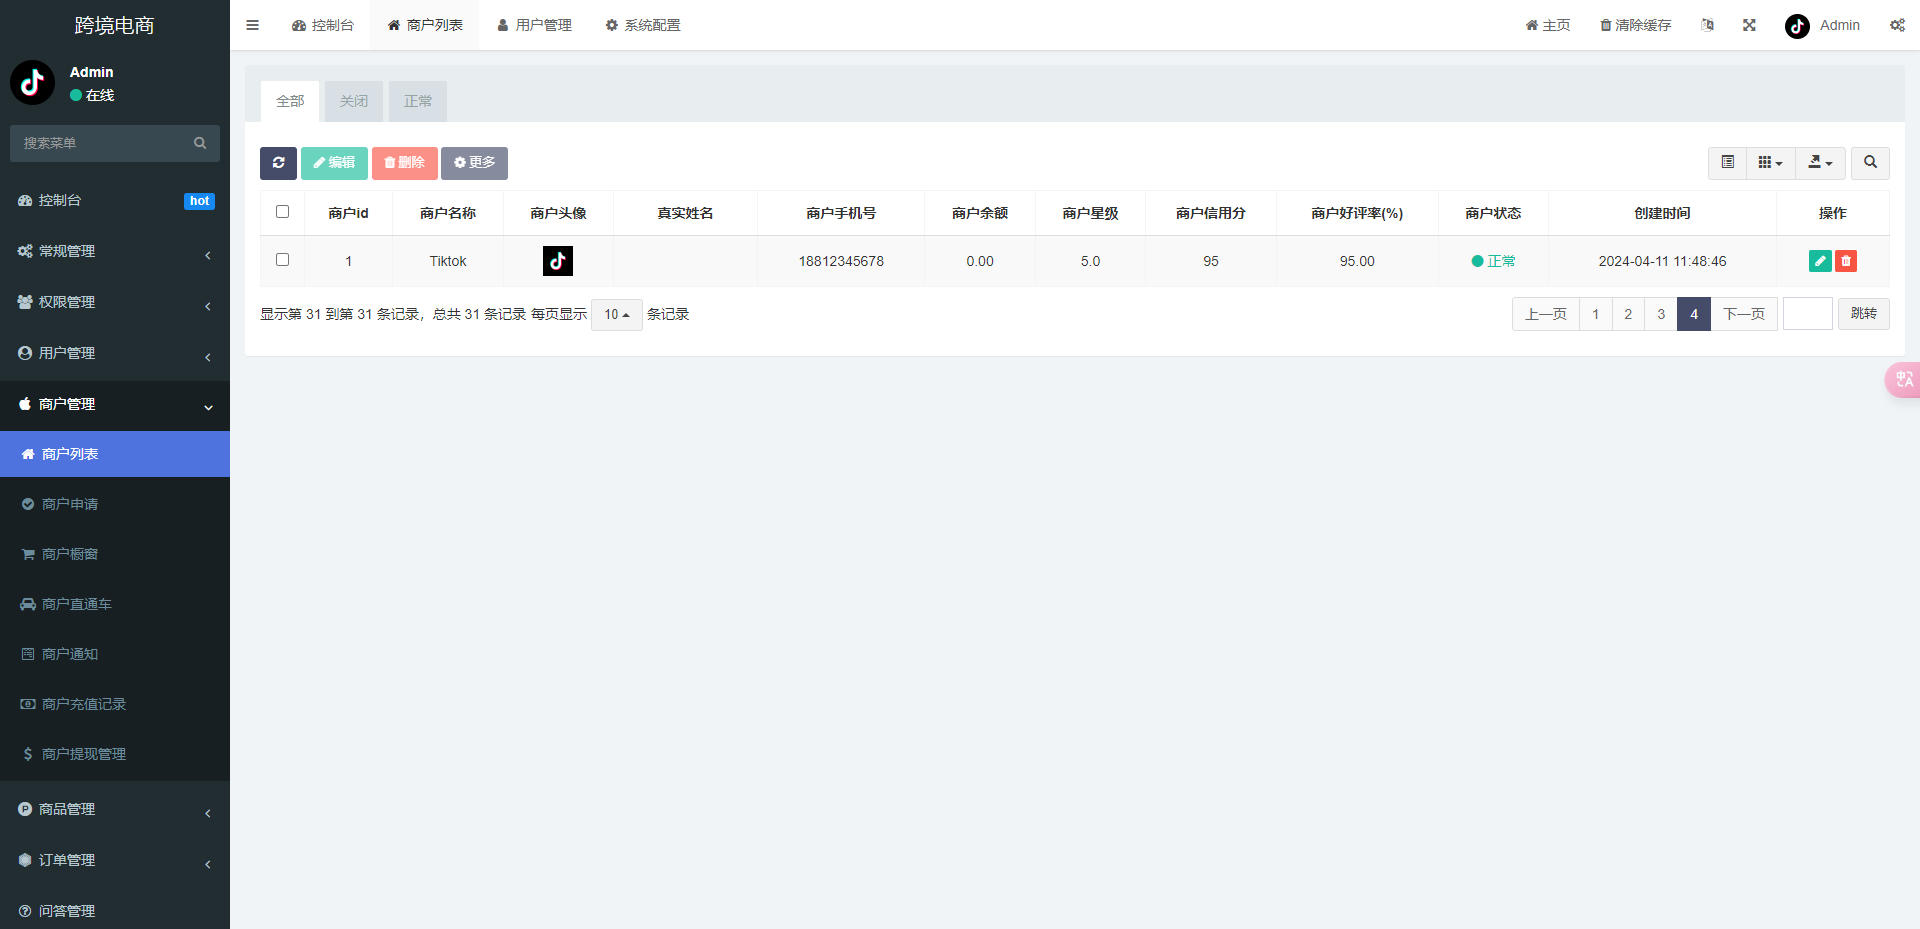This screenshot has height=929, width=1920.
Task: Switch to the 全部 filter tab
Action: coord(290,101)
